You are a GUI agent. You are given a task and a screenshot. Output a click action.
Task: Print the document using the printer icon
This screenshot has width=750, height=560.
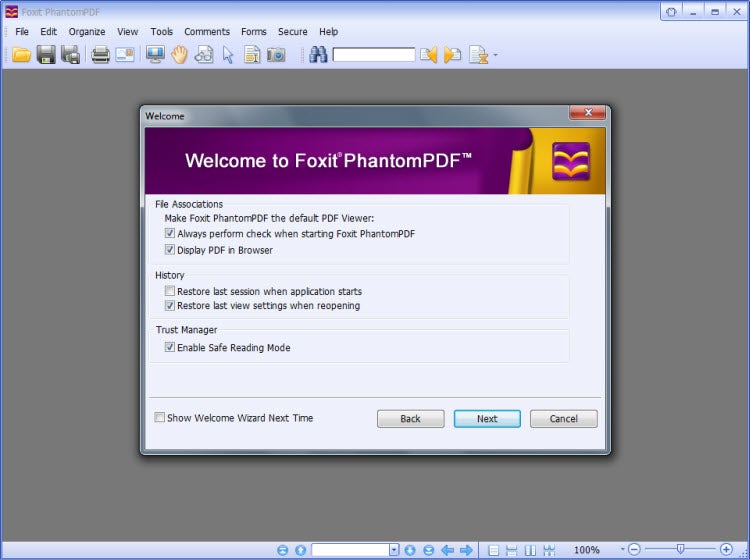[x=100, y=55]
